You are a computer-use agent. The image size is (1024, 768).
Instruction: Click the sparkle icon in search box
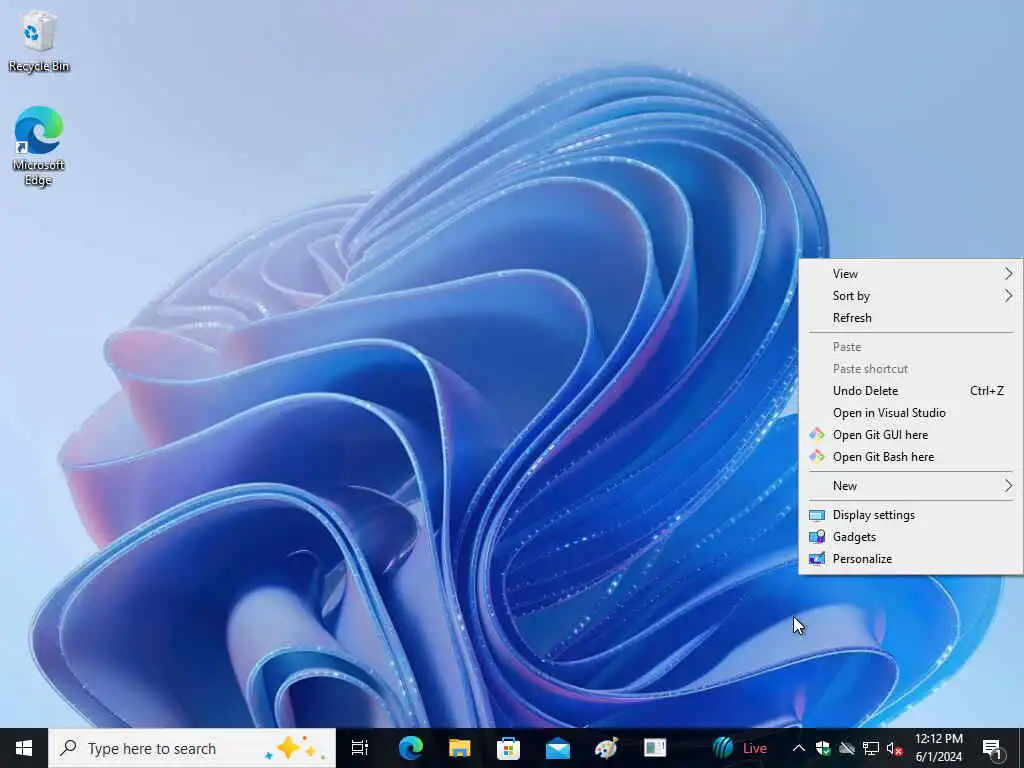pos(295,748)
